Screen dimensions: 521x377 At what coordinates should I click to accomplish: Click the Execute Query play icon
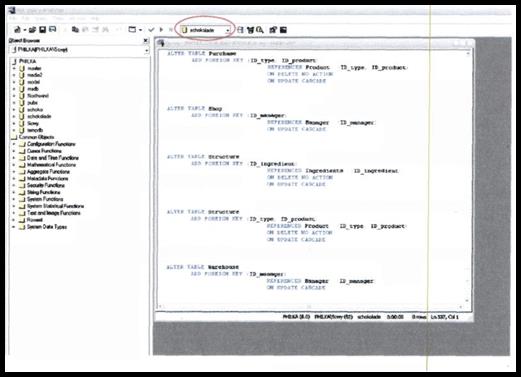(161, 30)
